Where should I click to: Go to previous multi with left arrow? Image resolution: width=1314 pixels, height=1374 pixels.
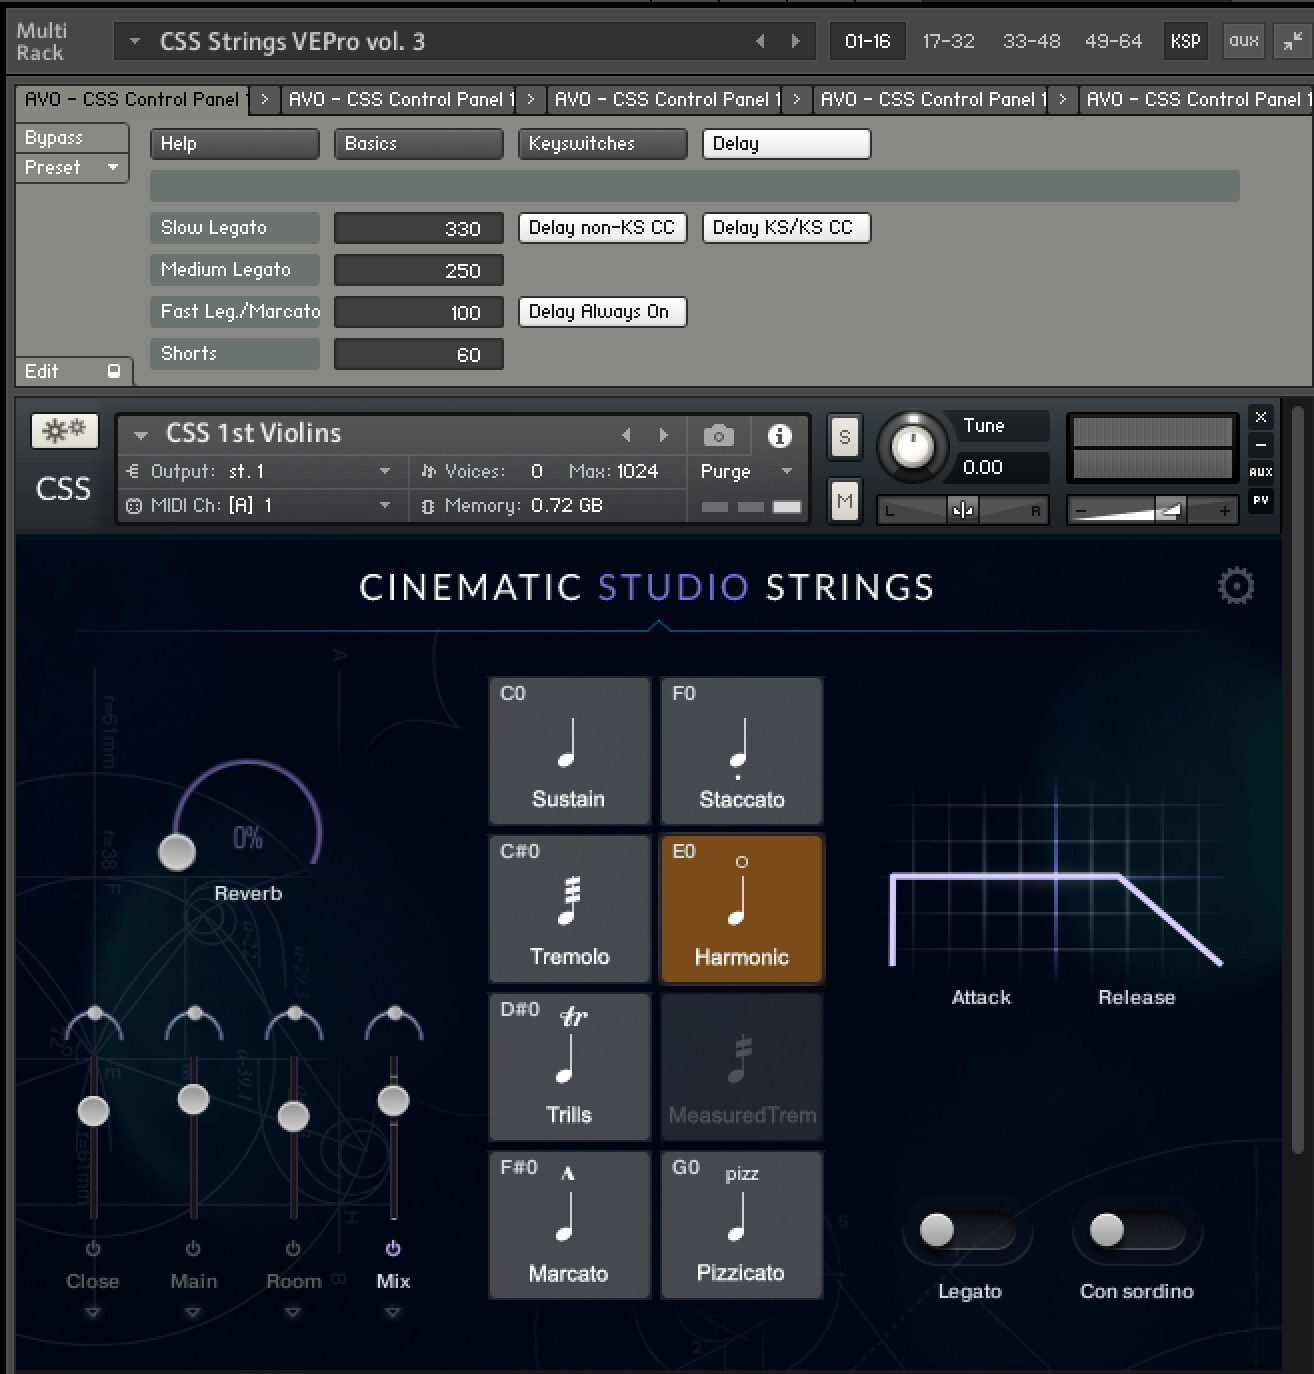click(761, 41)
